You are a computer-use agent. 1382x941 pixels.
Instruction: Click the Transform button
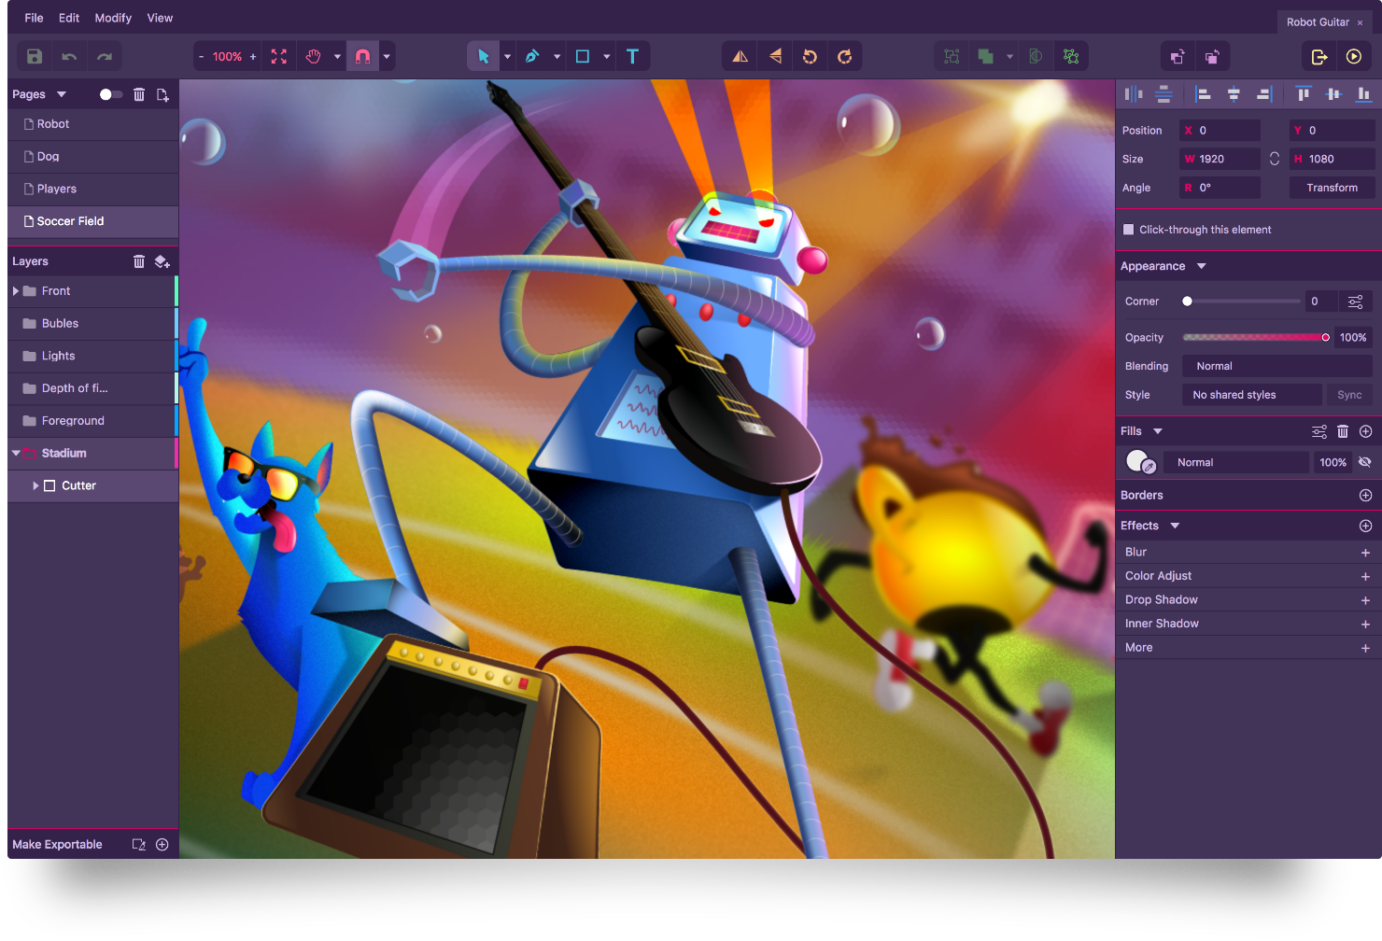(x=1331, y=187)
